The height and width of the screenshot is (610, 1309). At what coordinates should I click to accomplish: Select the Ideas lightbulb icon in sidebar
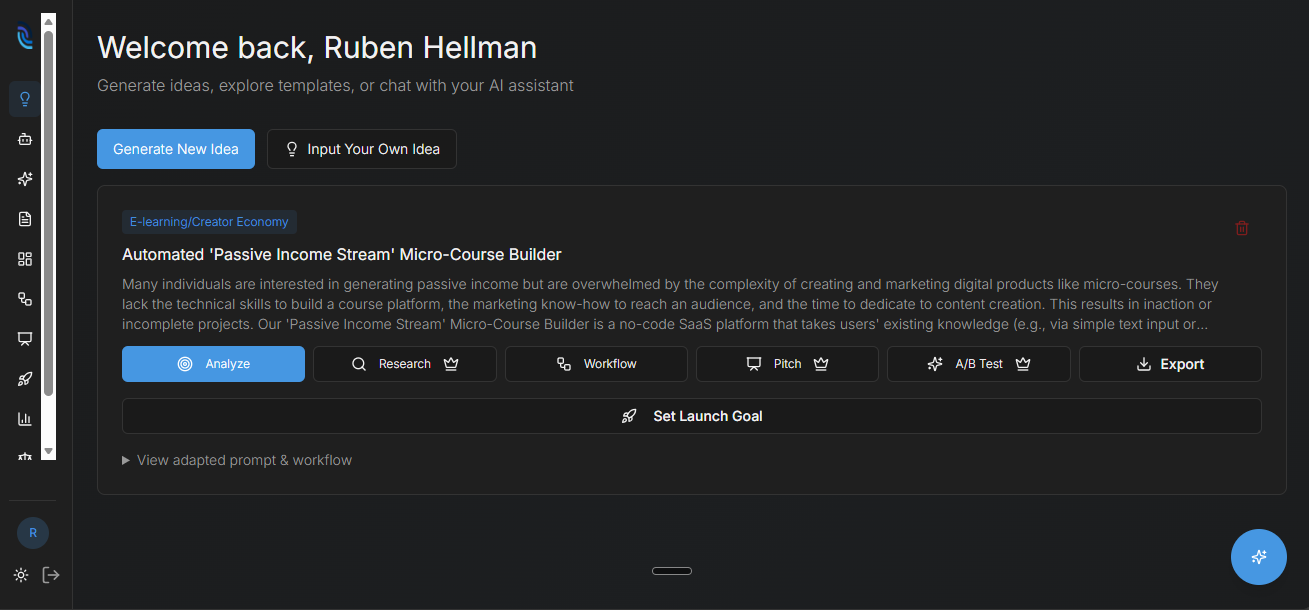(24, 98)
